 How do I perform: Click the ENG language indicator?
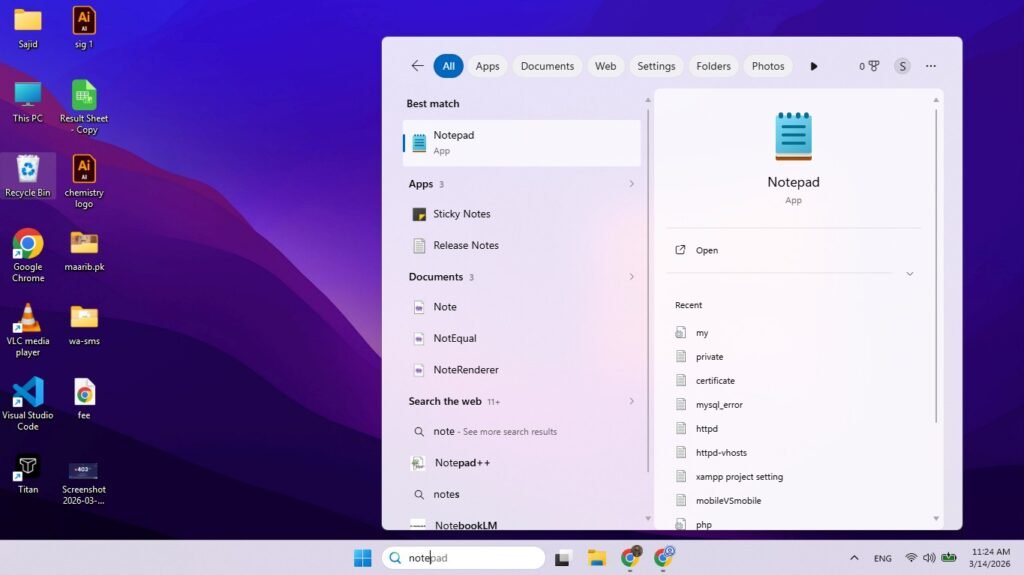(882, 558)
